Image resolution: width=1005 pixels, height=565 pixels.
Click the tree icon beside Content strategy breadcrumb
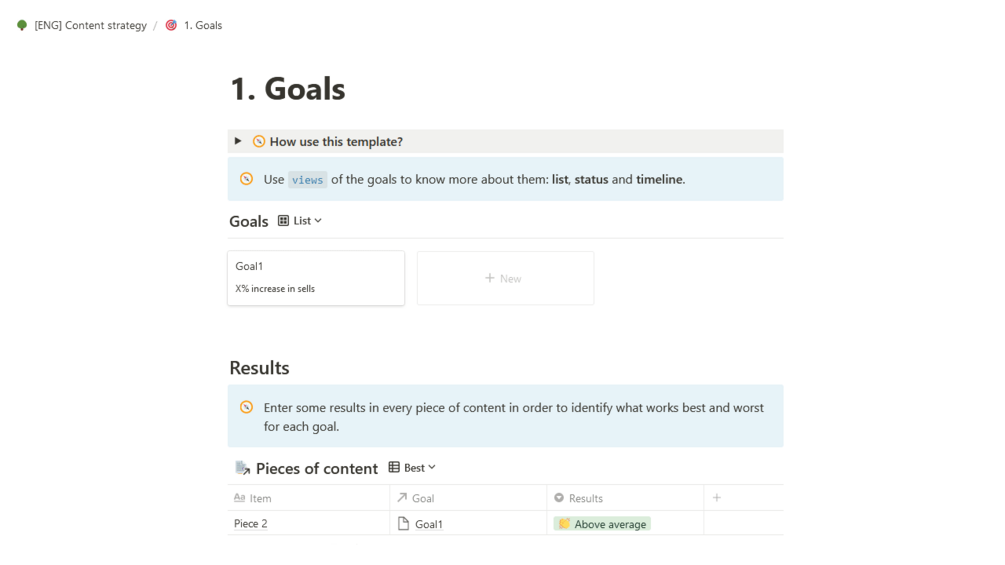(22, 25)
